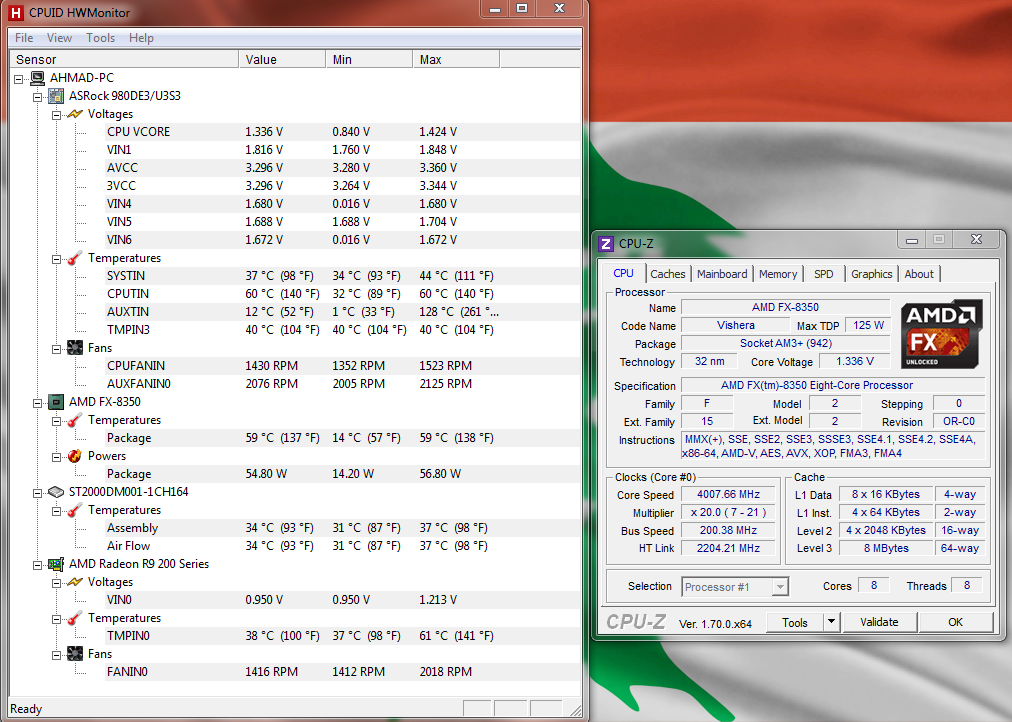Click the Fans icon under AMD Radeon R9
This screenshot has width=1012, height=722.
point(75,654)
